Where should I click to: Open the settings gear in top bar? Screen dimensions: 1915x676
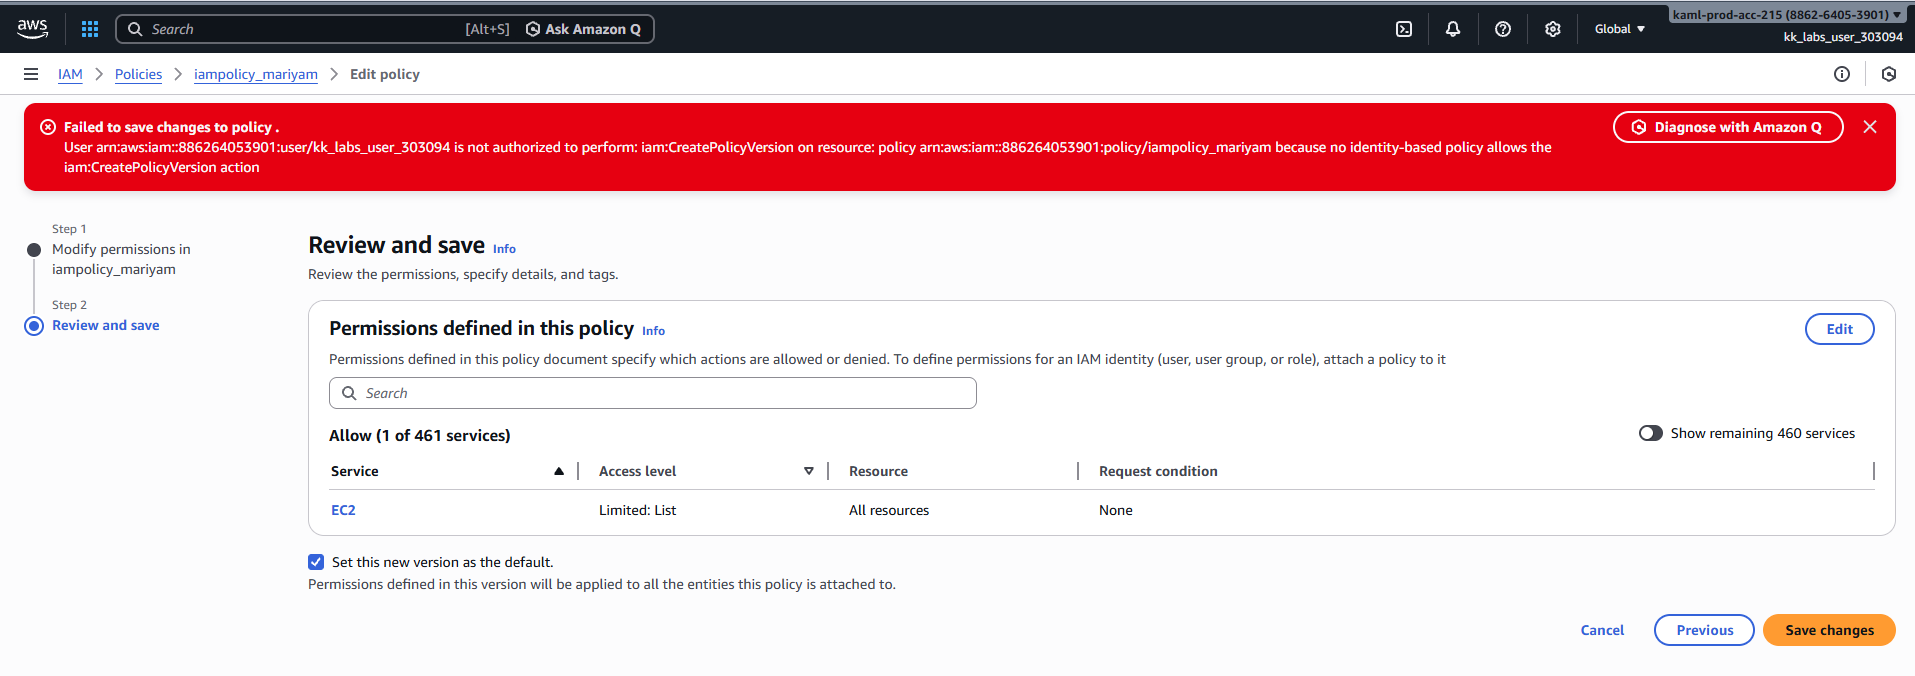[1553, 29]
